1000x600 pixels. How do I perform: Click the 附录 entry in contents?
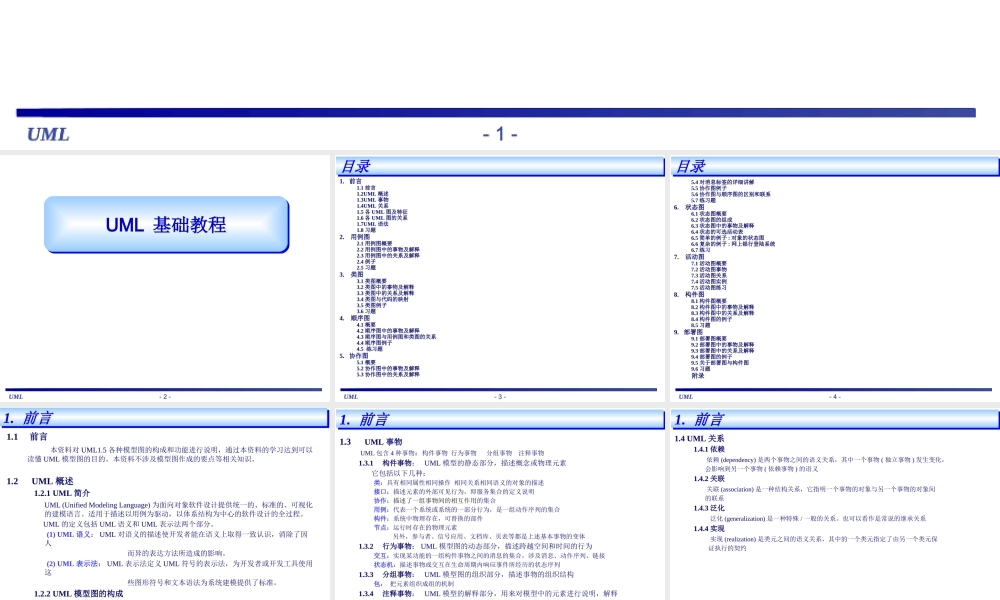(697, 375)
